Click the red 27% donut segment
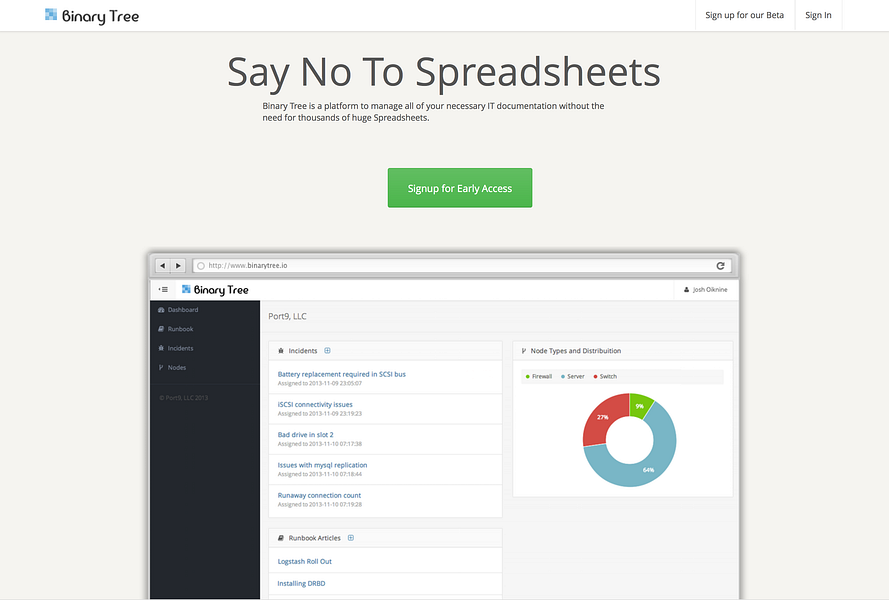Screen dimensions: 889x600 [603, 418]
